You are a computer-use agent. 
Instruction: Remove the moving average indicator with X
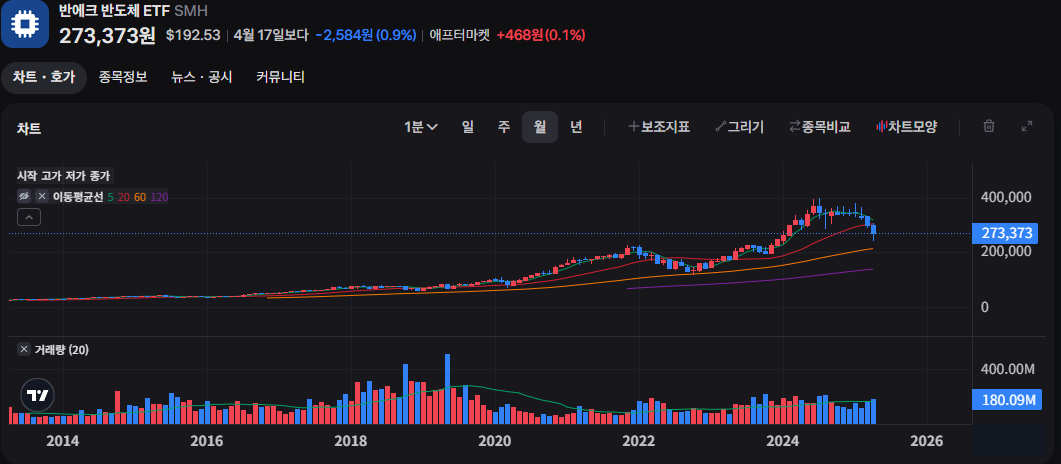(42, 197)
